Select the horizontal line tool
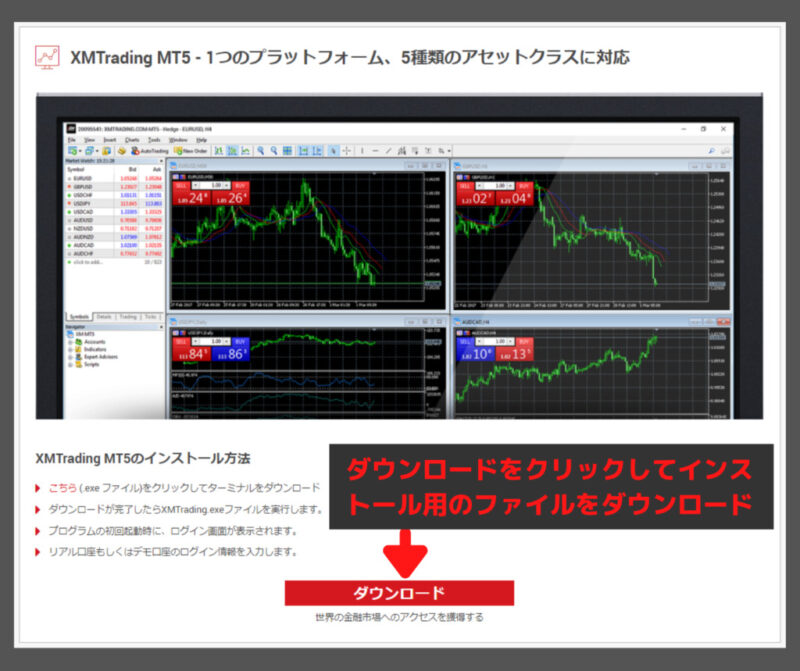The image size is (800, 671). coord(376,151)
